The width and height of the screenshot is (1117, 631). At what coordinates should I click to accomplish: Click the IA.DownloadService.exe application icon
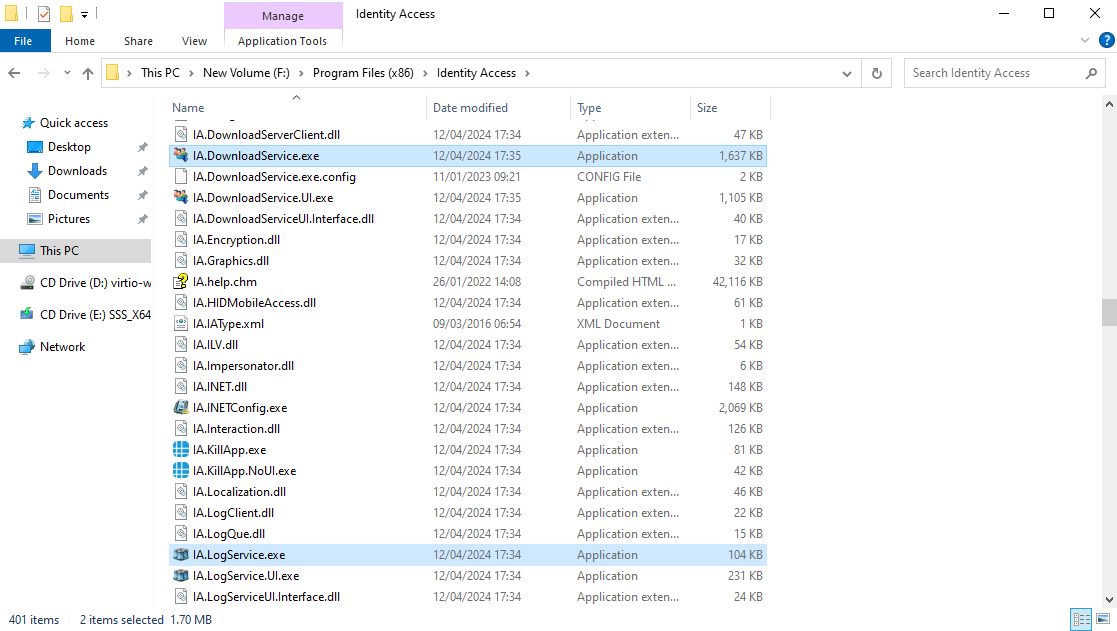pyautogui.click(x=181, y=155)
